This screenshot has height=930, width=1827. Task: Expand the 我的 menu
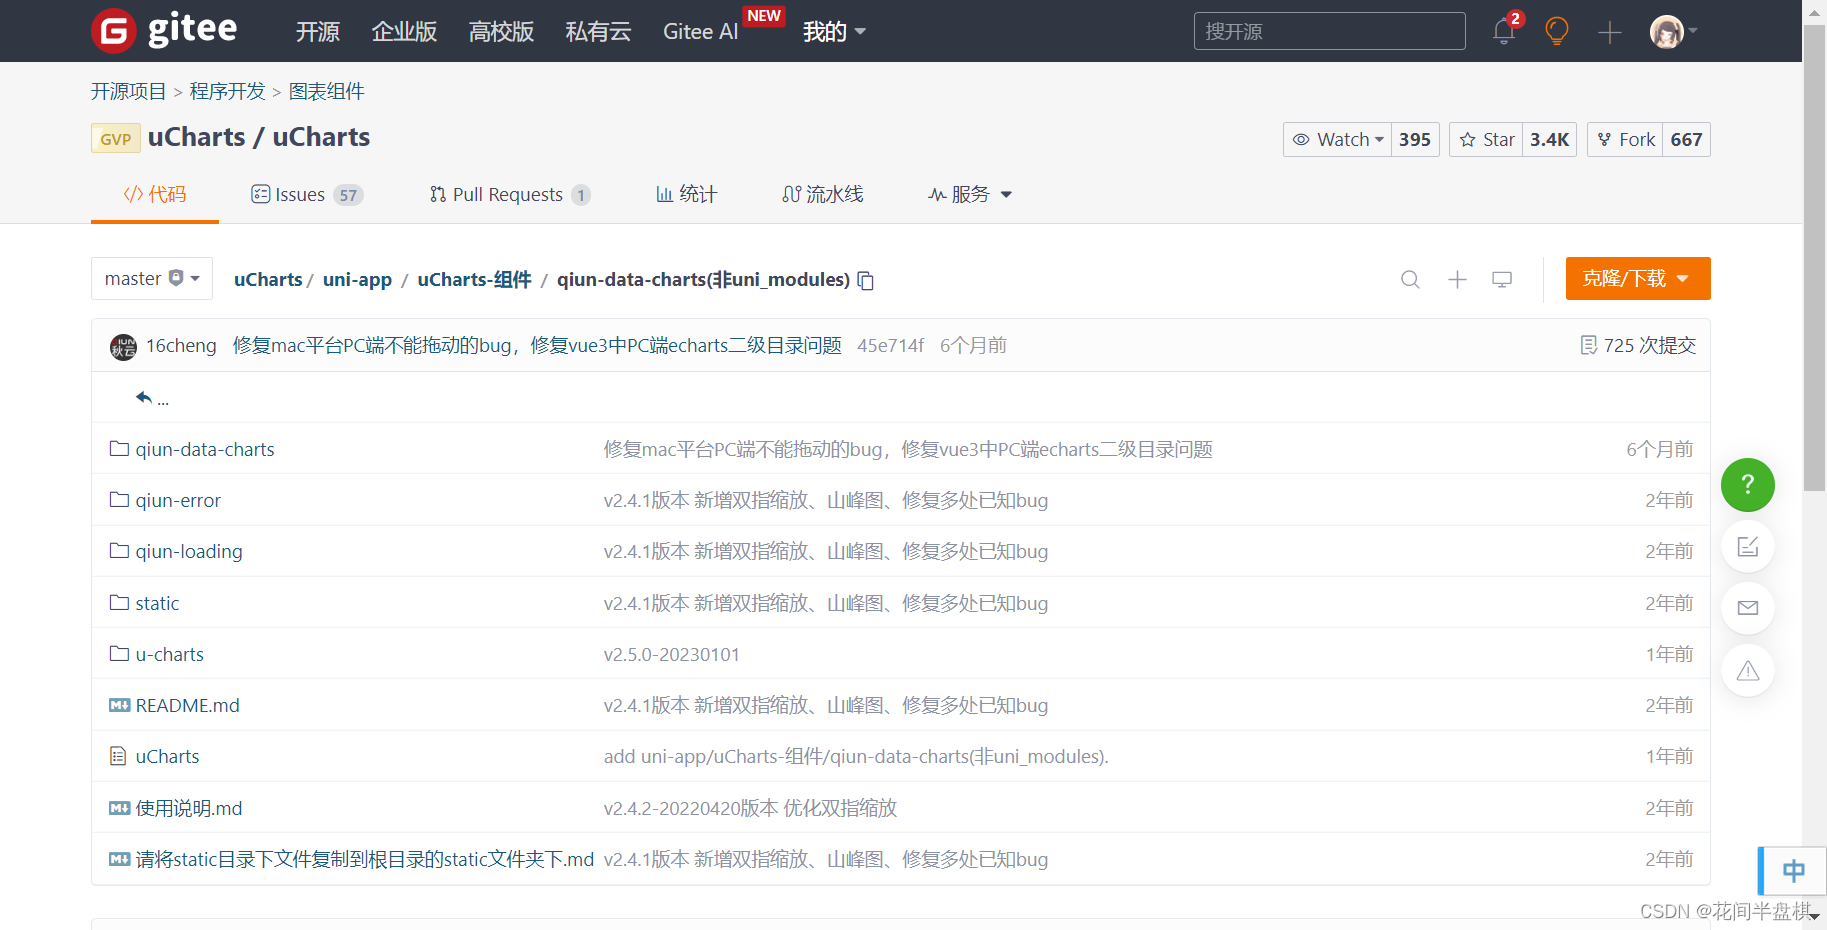(x=834, y=32)
